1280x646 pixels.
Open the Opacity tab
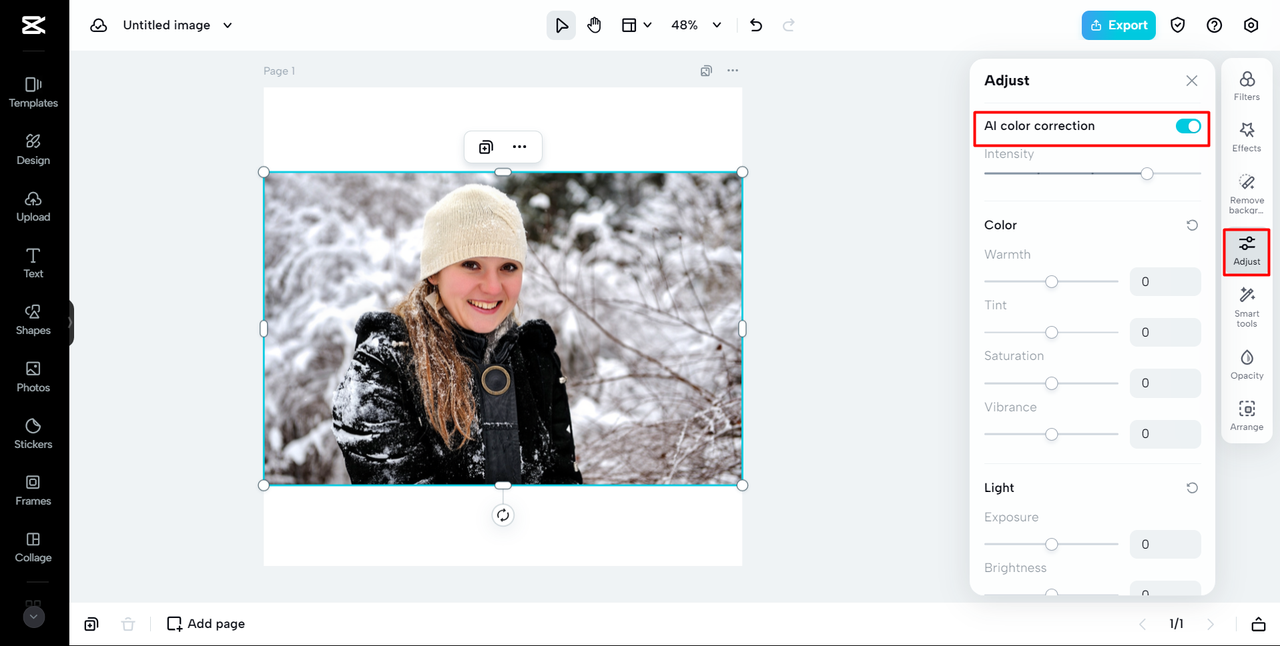coord(1247,364)
